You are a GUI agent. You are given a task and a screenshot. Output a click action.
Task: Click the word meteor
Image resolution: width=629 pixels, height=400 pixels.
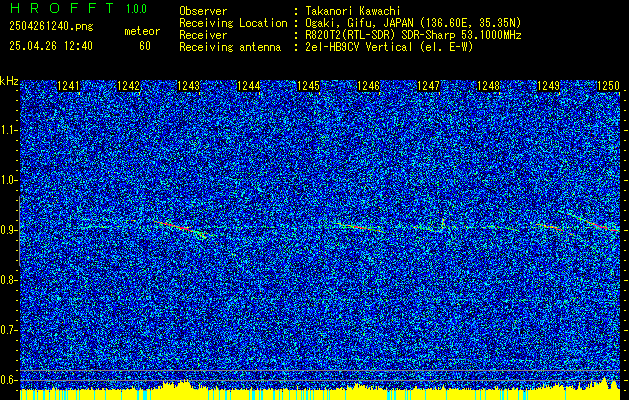[x=142, y=31]
